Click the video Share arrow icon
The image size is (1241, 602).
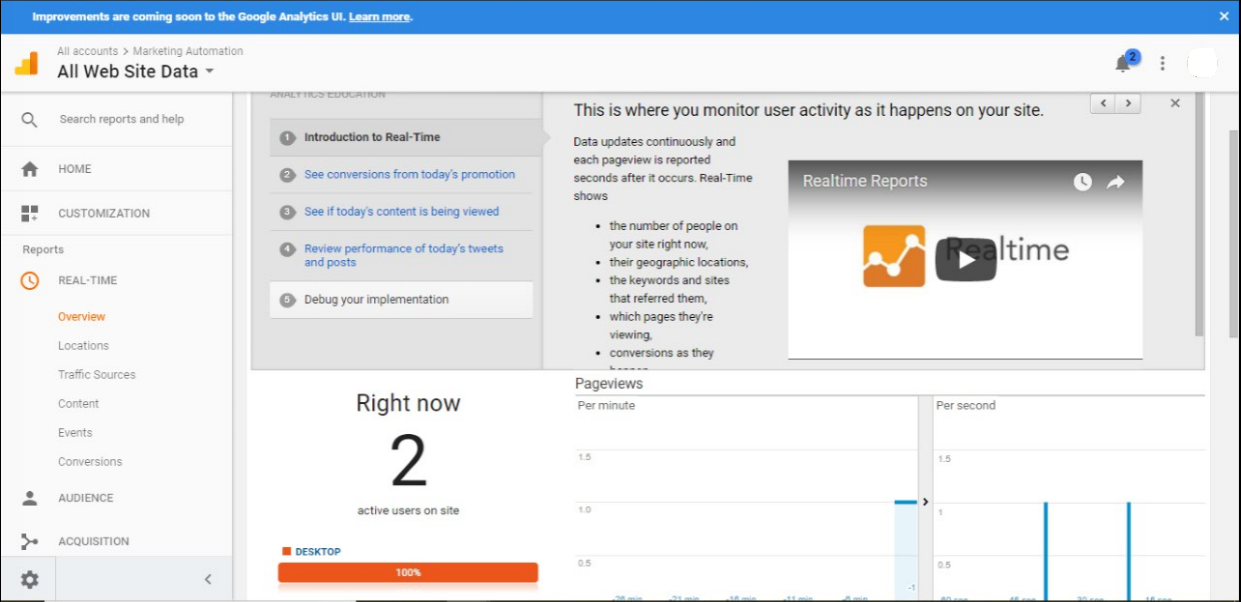point(1116,182)
